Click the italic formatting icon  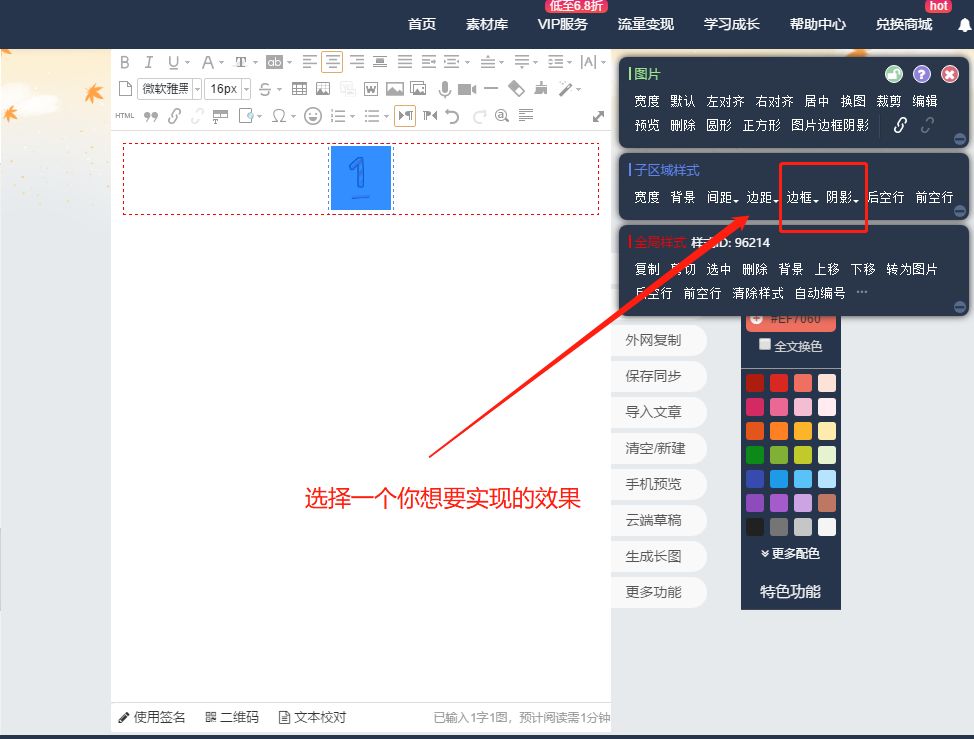(149, 62)
